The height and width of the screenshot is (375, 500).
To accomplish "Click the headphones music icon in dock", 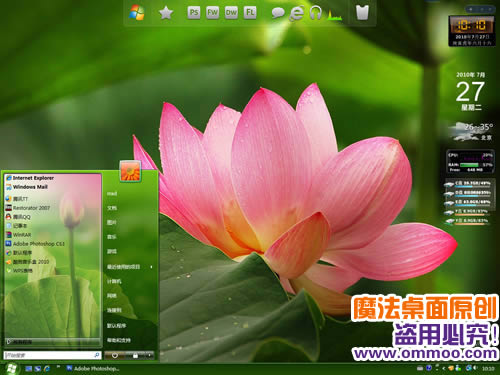I will coord(315,13).
